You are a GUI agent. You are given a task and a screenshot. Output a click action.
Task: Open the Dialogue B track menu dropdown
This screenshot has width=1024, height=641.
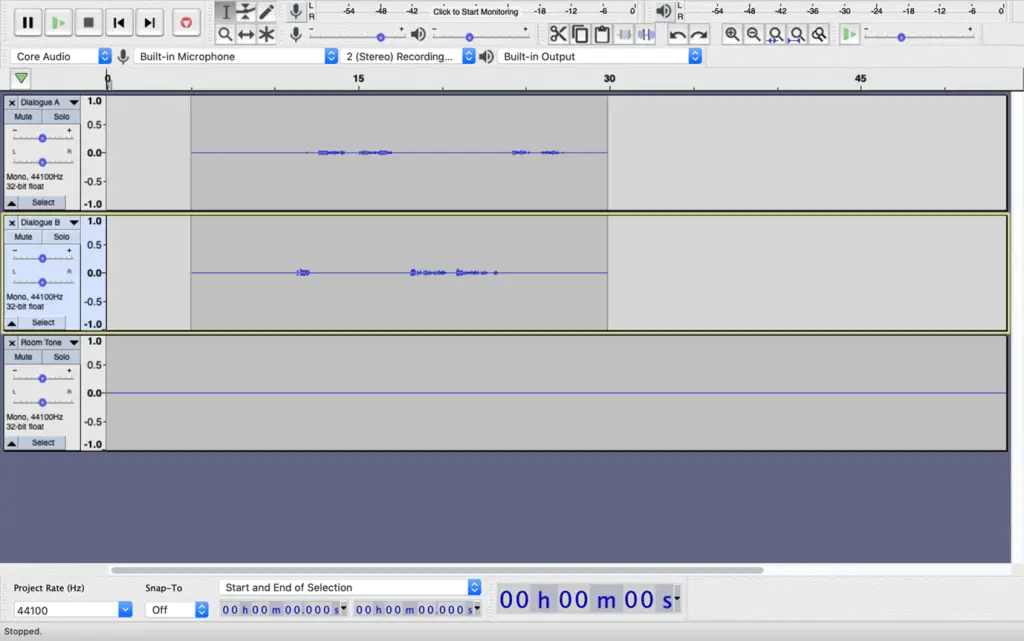[x=74, y=223]
